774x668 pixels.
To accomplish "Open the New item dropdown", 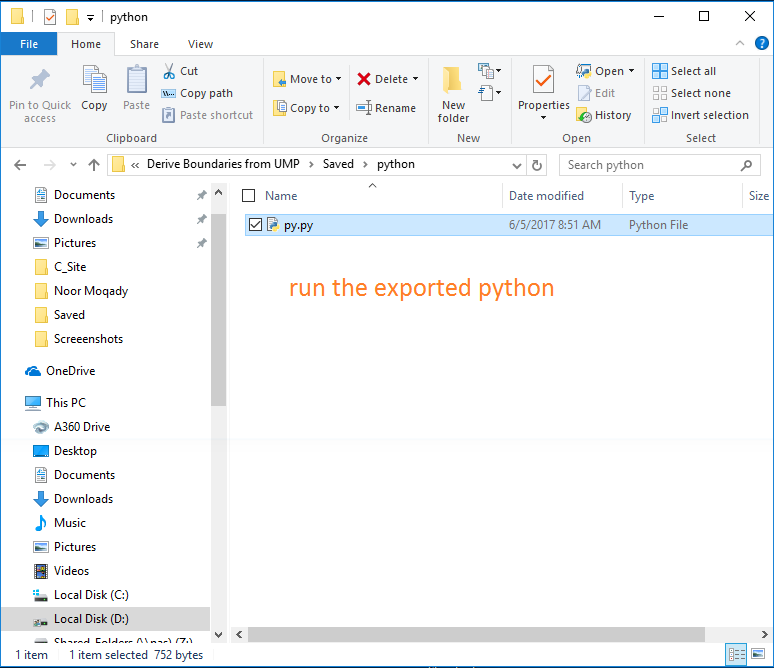I will 489,71.
